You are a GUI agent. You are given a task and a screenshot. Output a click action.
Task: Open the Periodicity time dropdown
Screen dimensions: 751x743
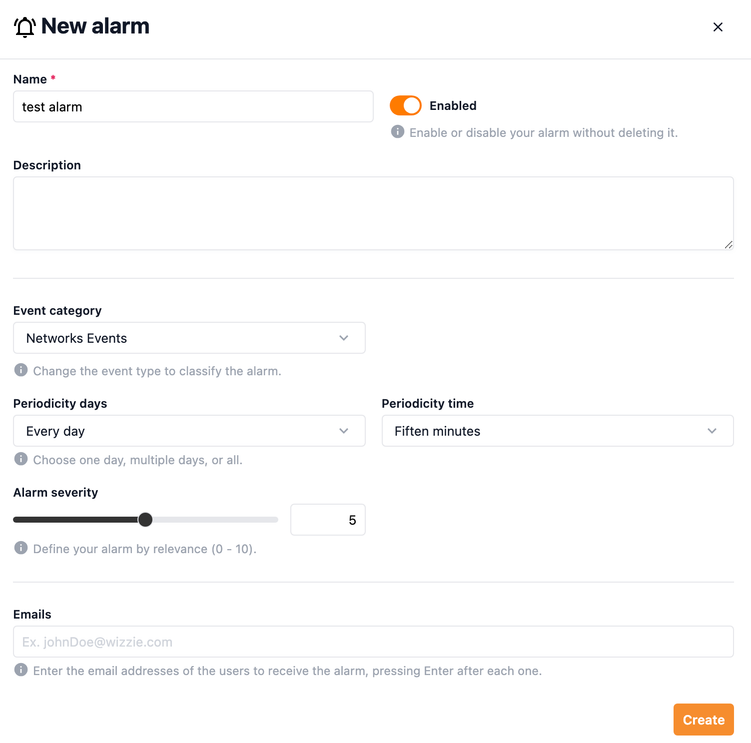557,431
